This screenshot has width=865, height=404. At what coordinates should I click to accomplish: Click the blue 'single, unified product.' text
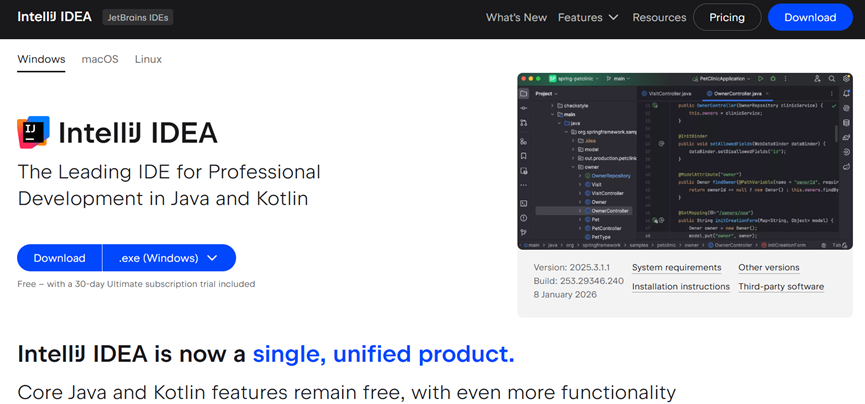pos(383,354)
